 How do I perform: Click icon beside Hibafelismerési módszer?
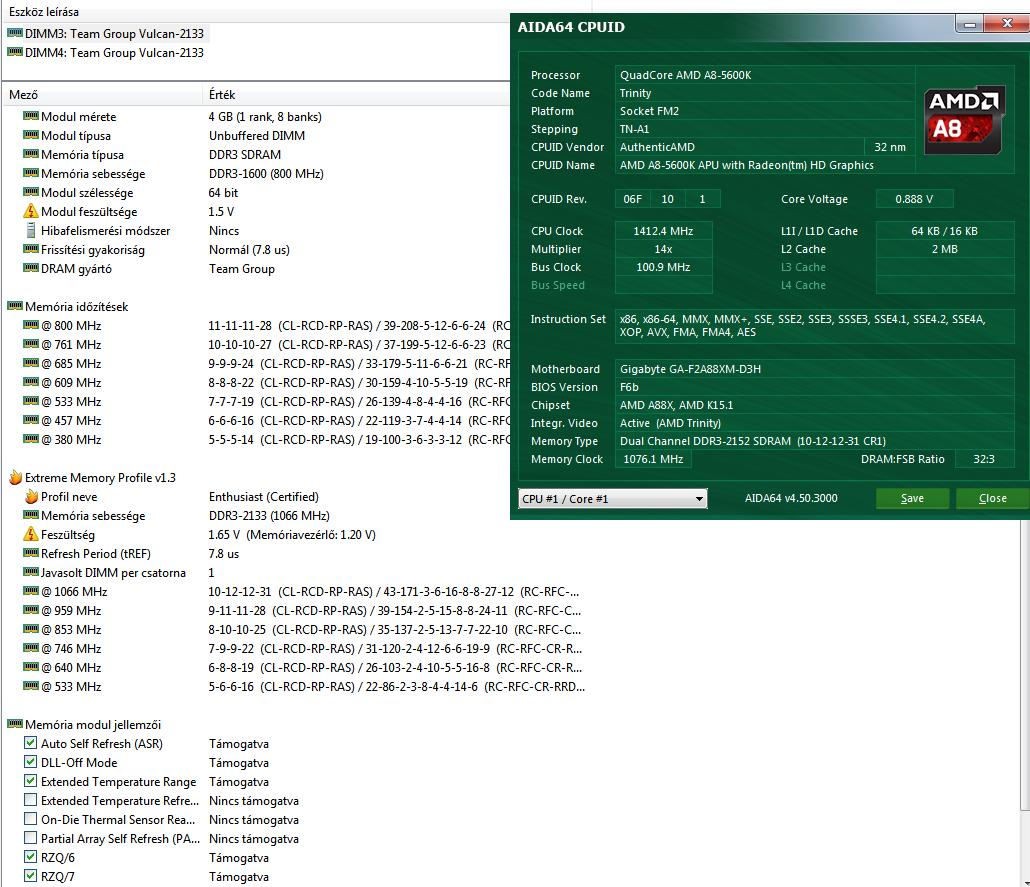[31, 231]
